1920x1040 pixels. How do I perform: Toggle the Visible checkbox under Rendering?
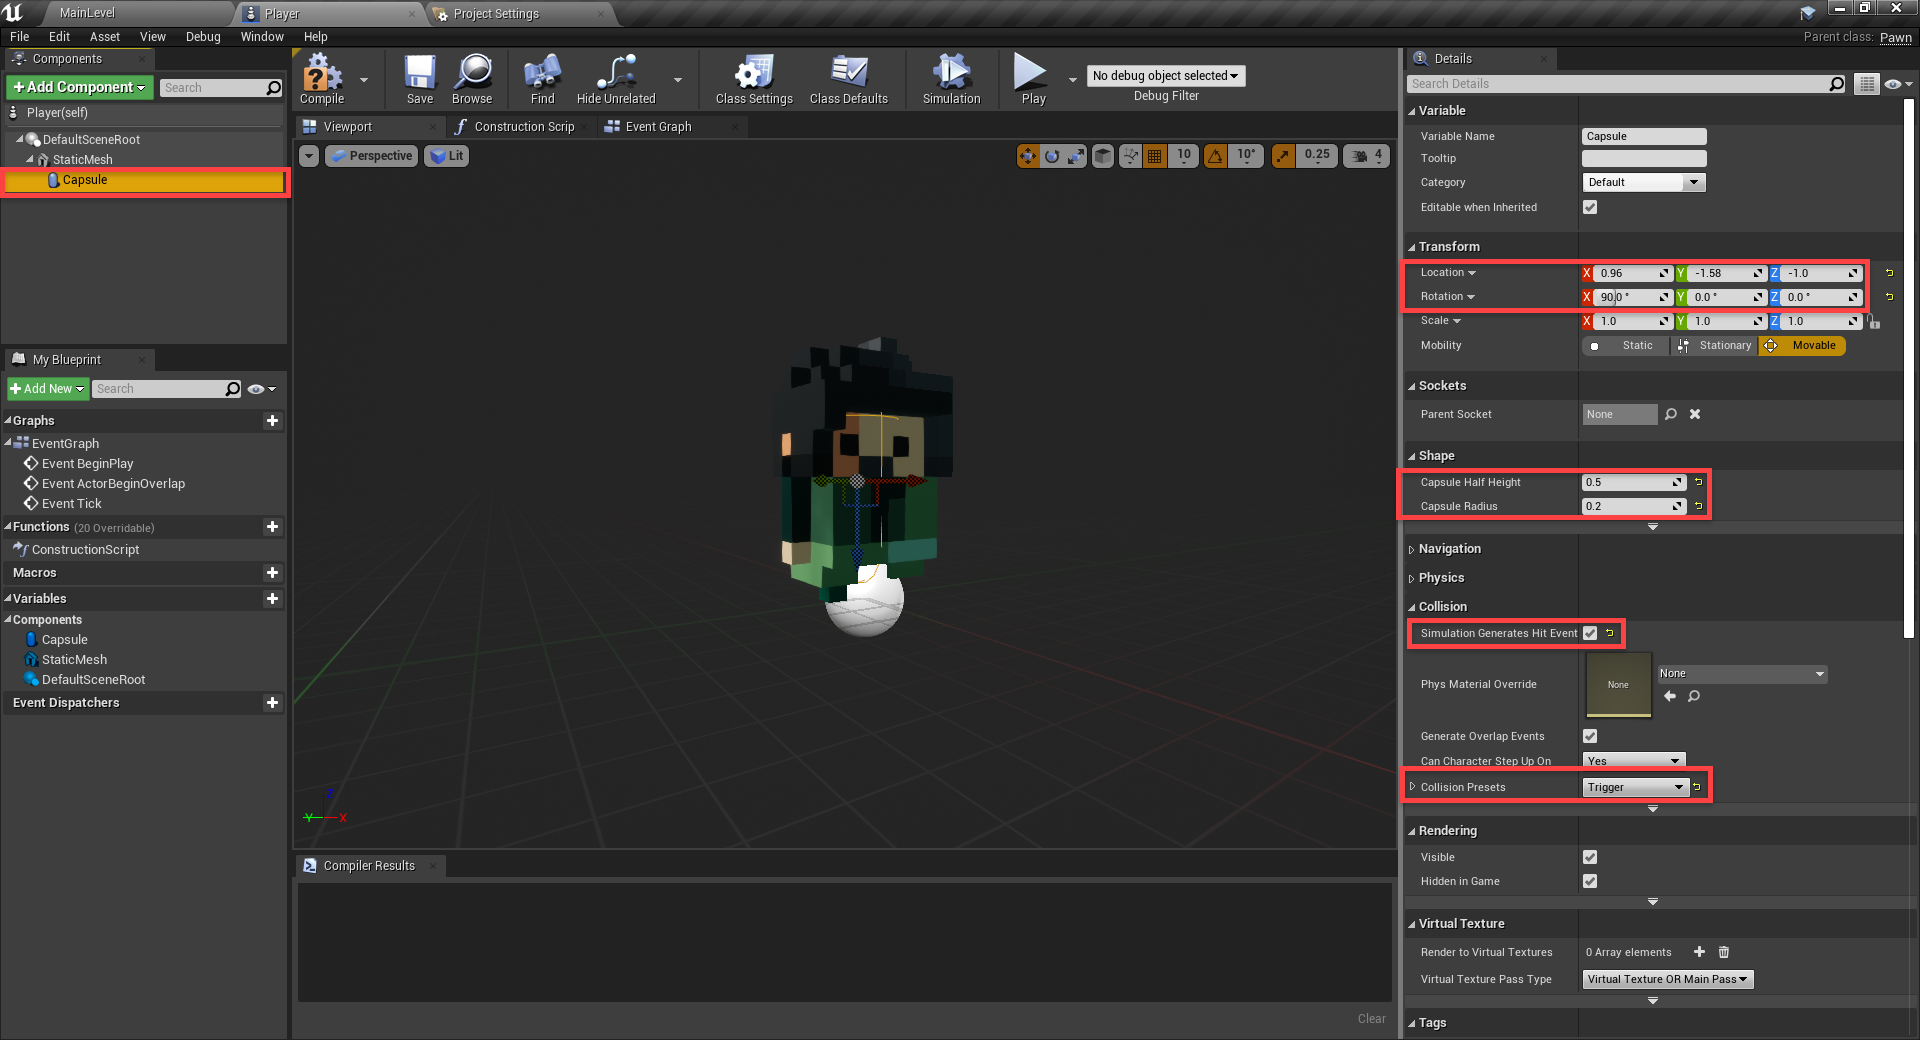point(1590,857)
